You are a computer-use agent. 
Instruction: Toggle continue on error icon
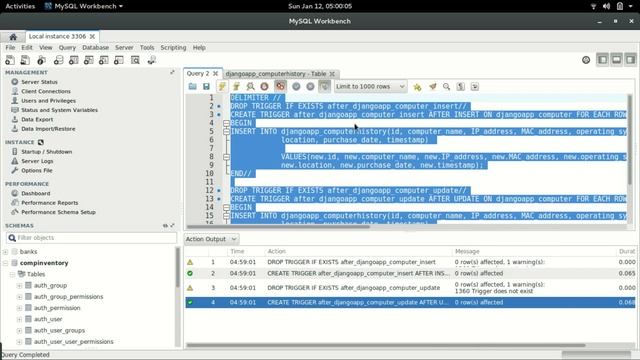point(280,87)
